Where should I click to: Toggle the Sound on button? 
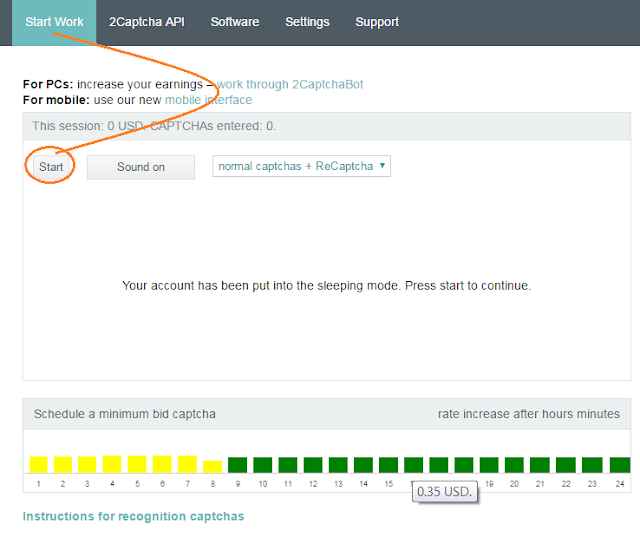(x=141, y=167)
